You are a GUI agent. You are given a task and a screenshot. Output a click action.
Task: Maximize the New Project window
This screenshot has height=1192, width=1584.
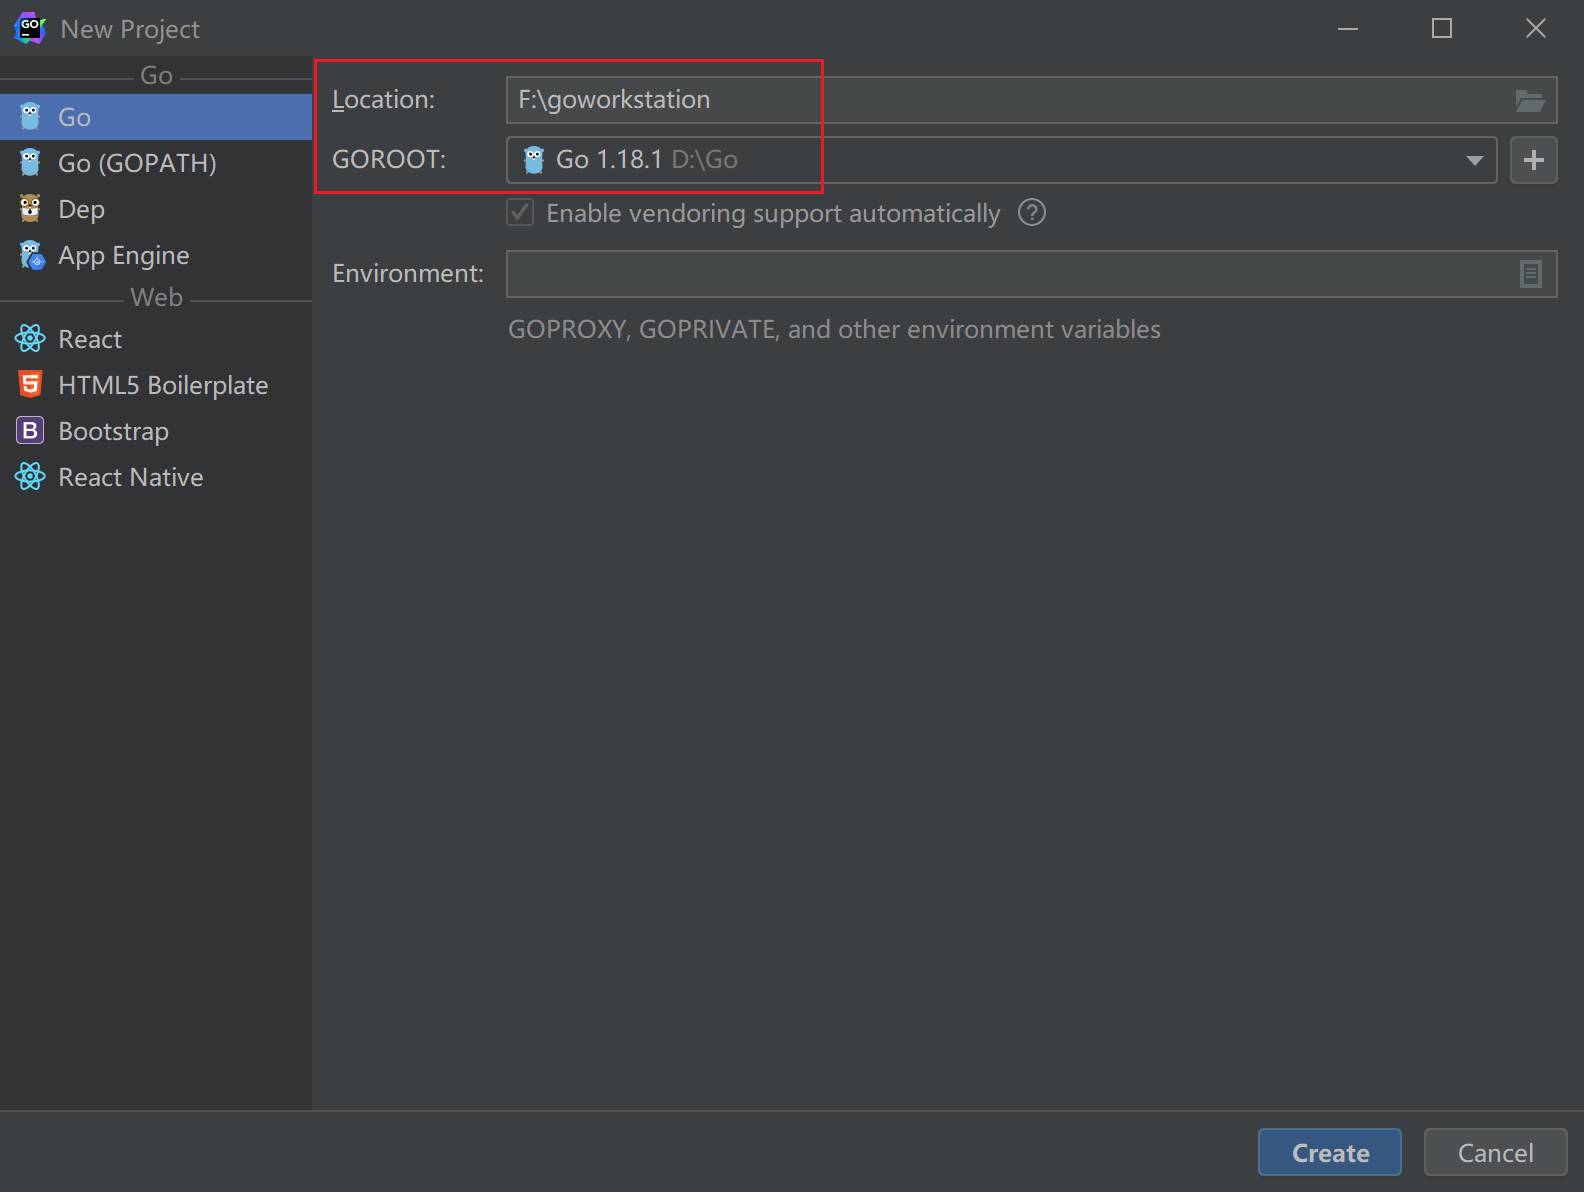[x=1442, y=28]
